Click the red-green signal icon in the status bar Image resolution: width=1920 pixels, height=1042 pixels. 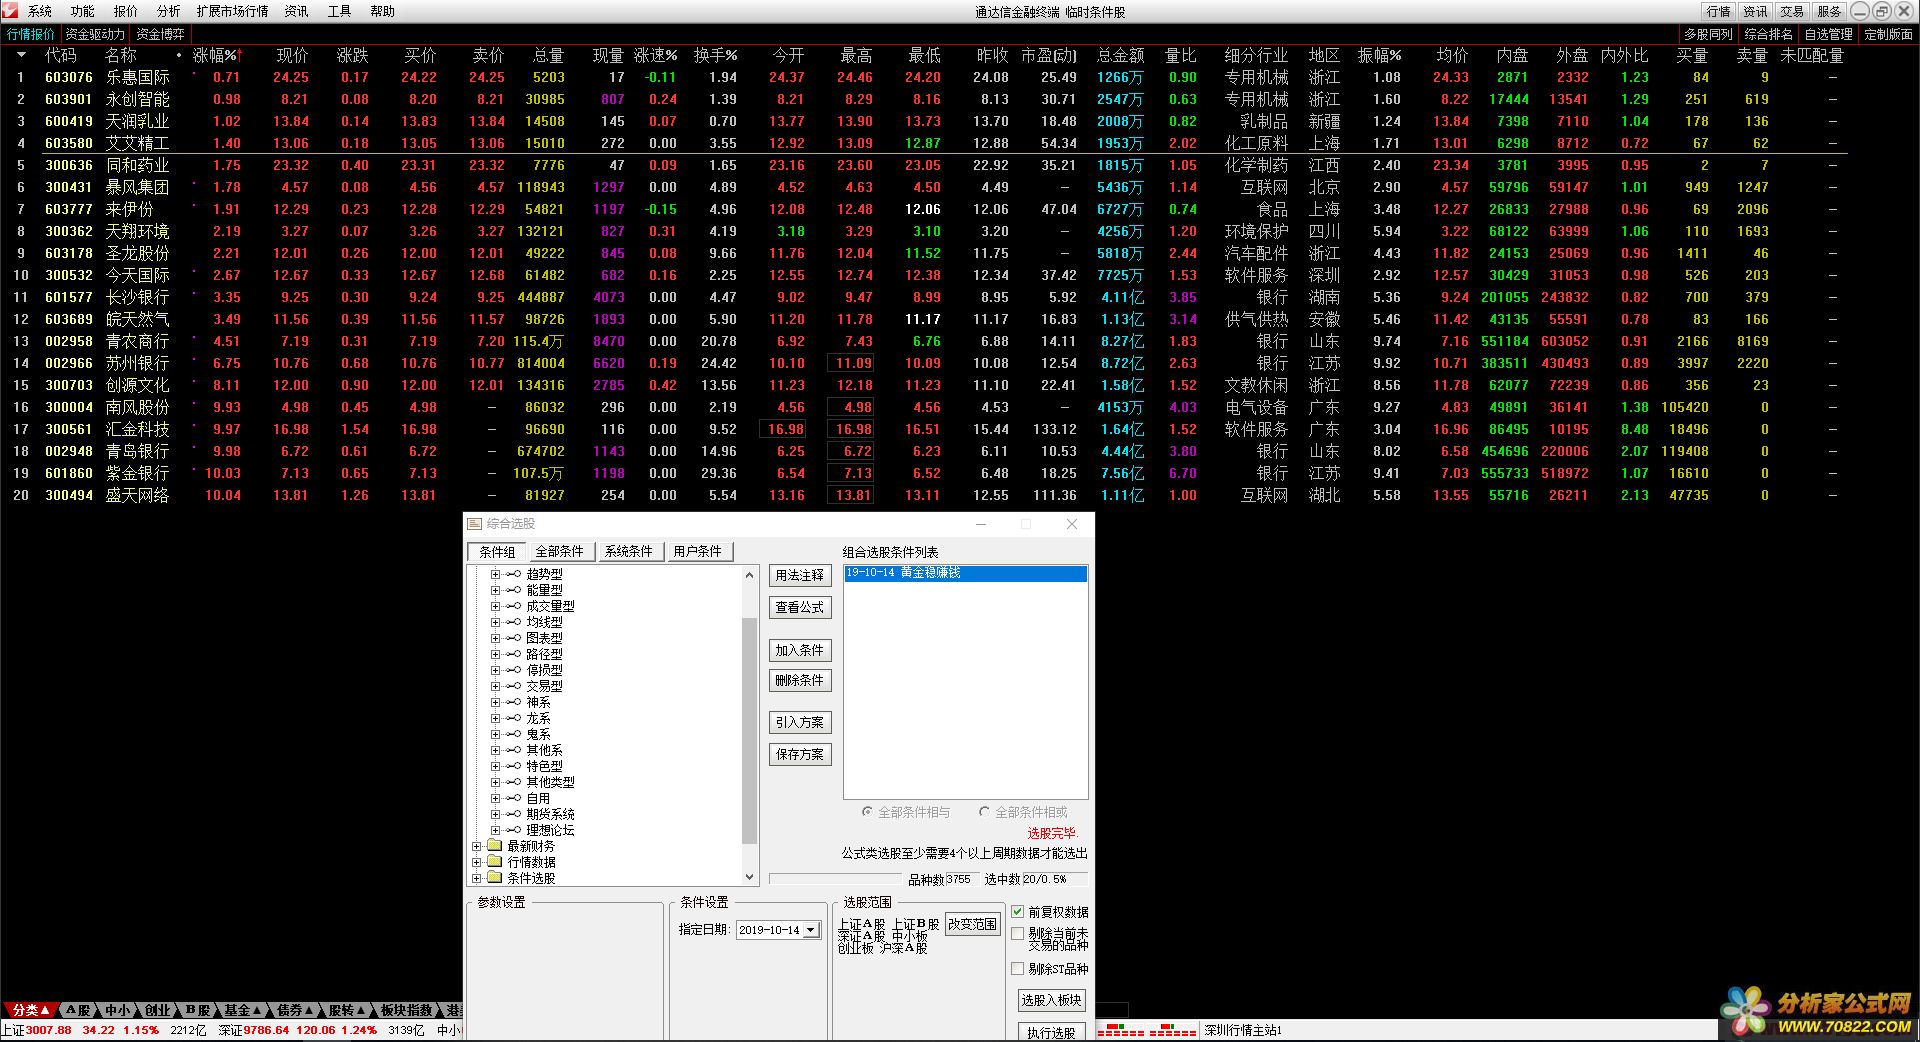pyautogui.click(x=1146, y=1030)
